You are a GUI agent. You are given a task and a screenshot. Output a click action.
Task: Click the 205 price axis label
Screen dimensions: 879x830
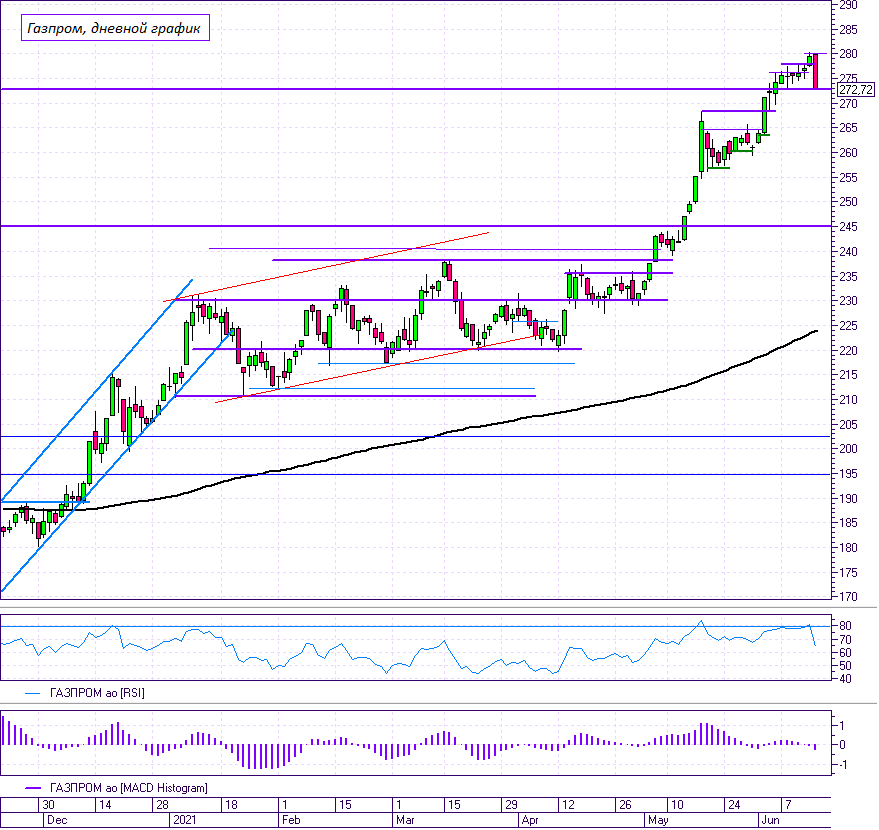(848, 424)
